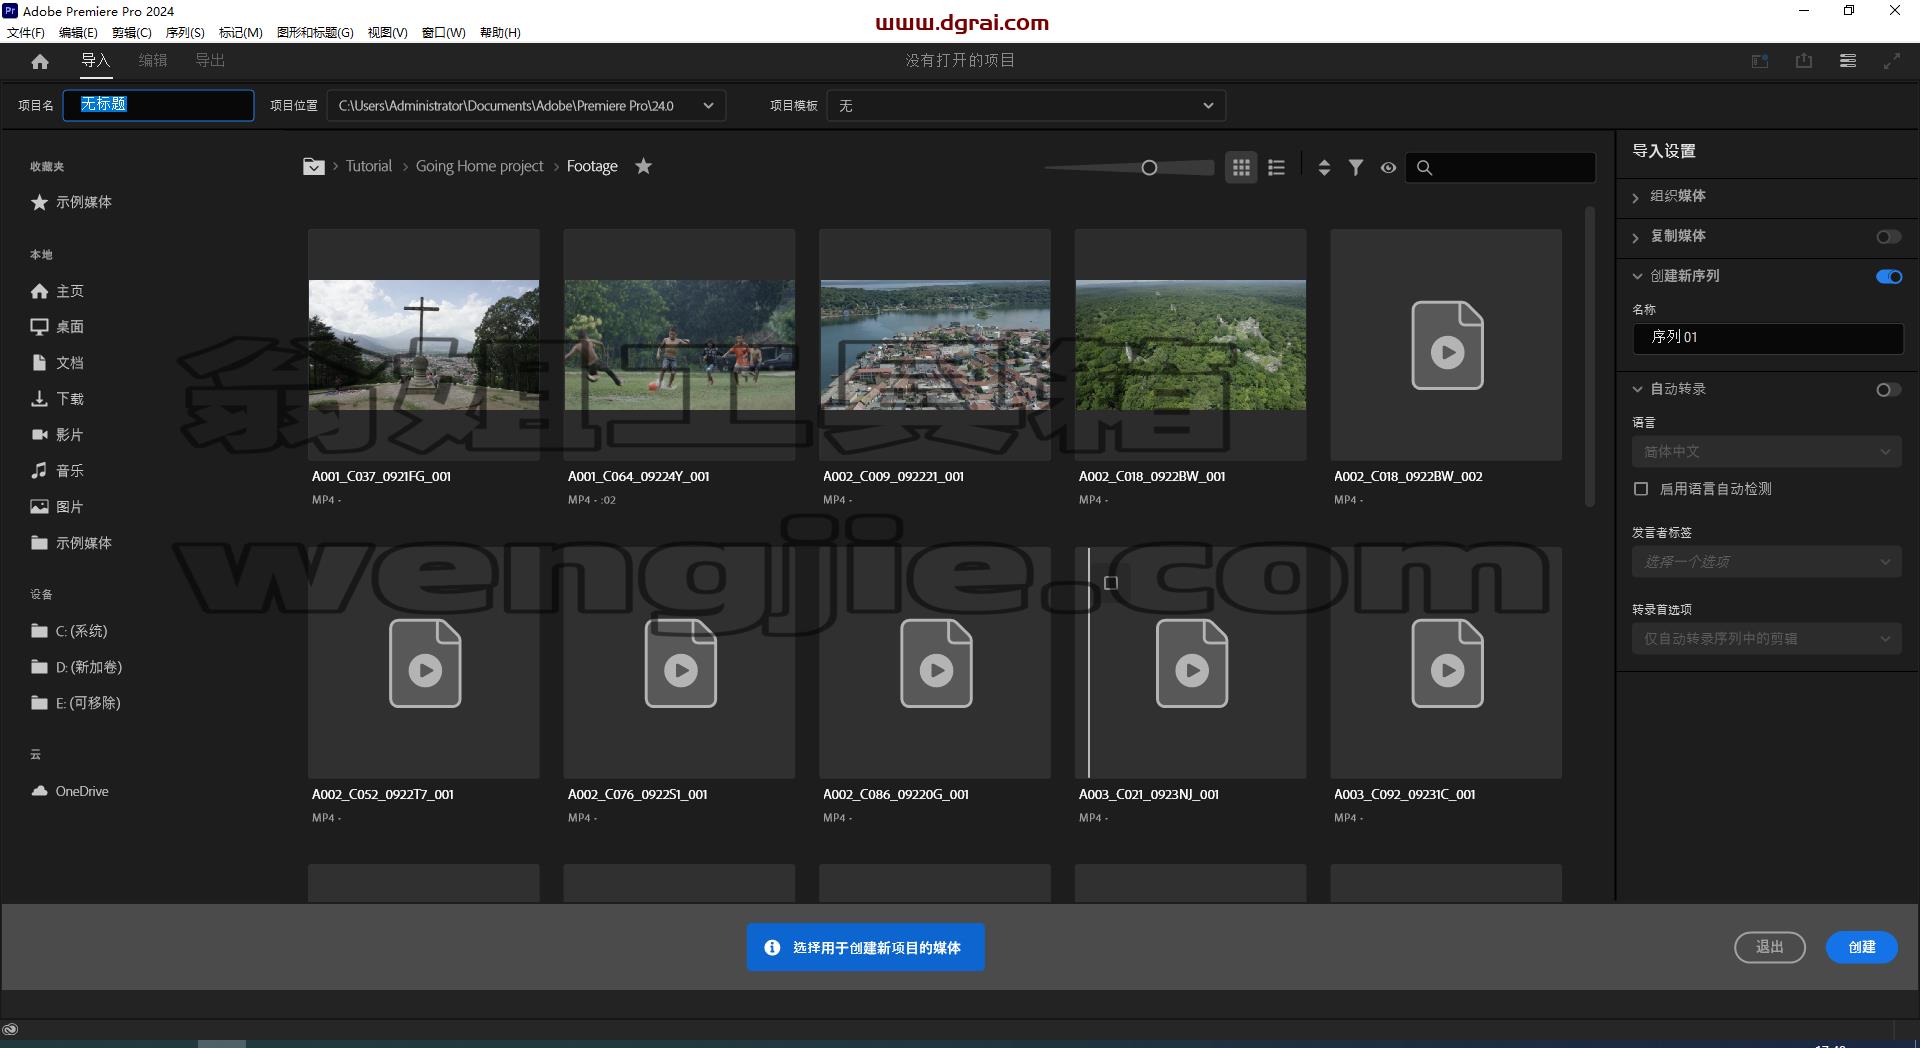
Task: Open 示例媒体 under favorites
Action: [71, 202]
